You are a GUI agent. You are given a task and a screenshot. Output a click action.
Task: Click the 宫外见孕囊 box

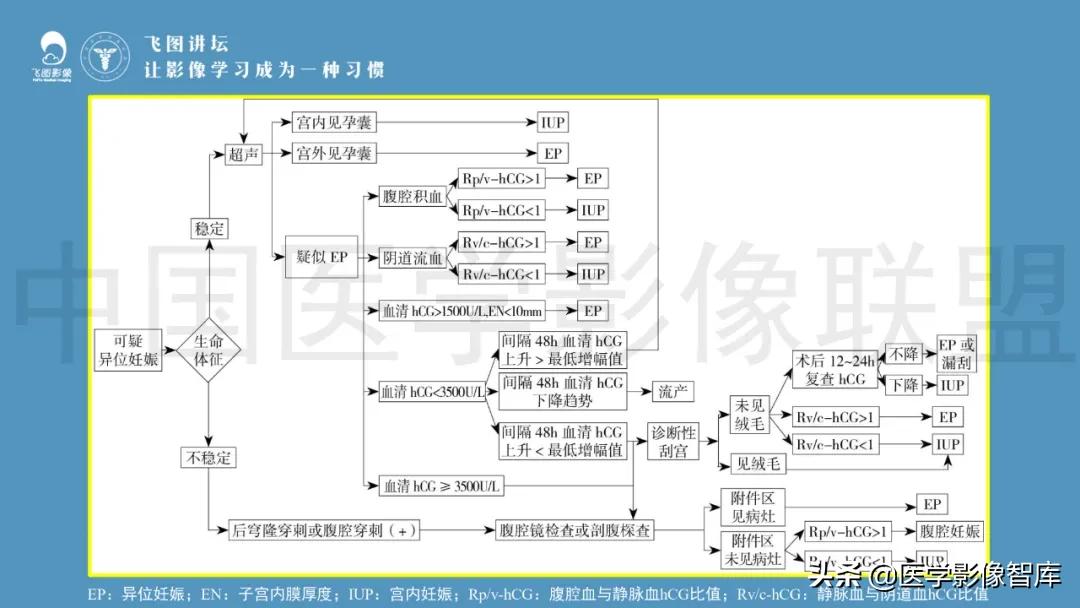(x=333, y=153)
